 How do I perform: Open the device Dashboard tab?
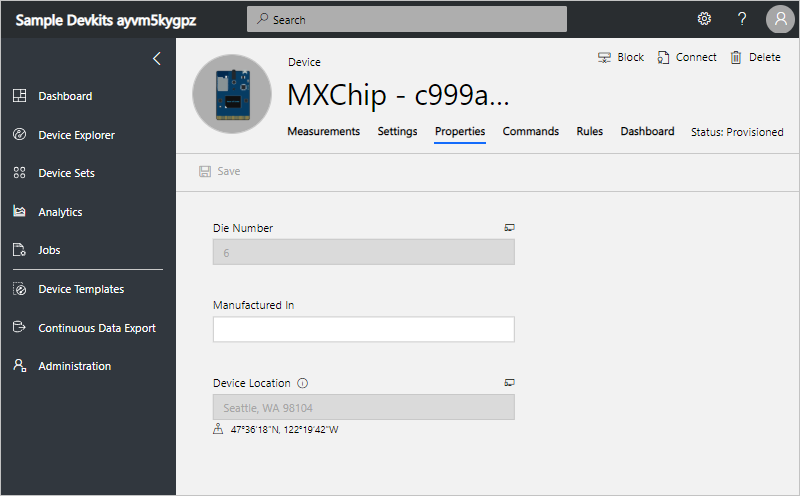click(647, 131)
